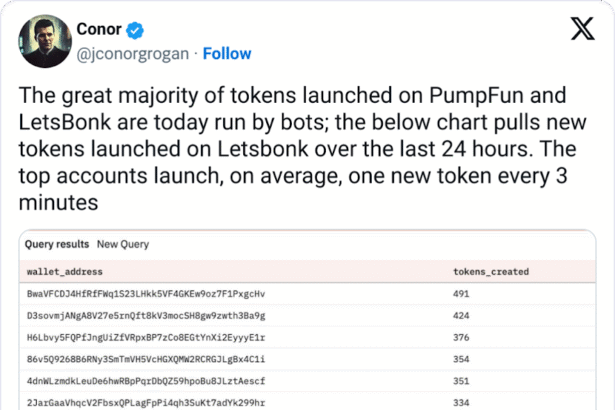Open the New Query tab
This screenshot has width=615, height=410.
pos(123,244)
